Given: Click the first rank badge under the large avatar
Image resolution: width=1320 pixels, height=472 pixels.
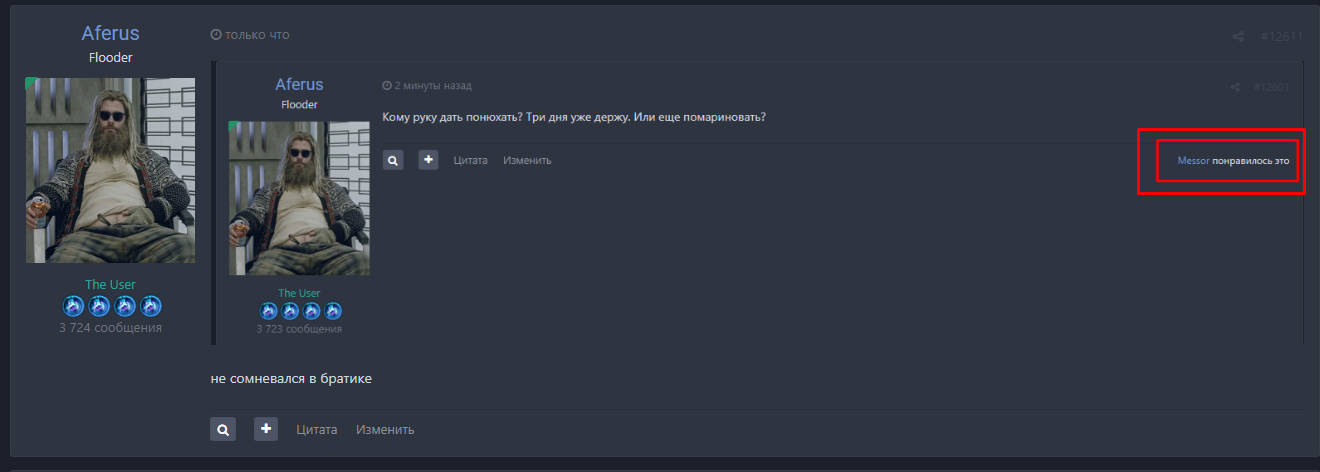Looking at the screenshot, I should click(74, 306).
